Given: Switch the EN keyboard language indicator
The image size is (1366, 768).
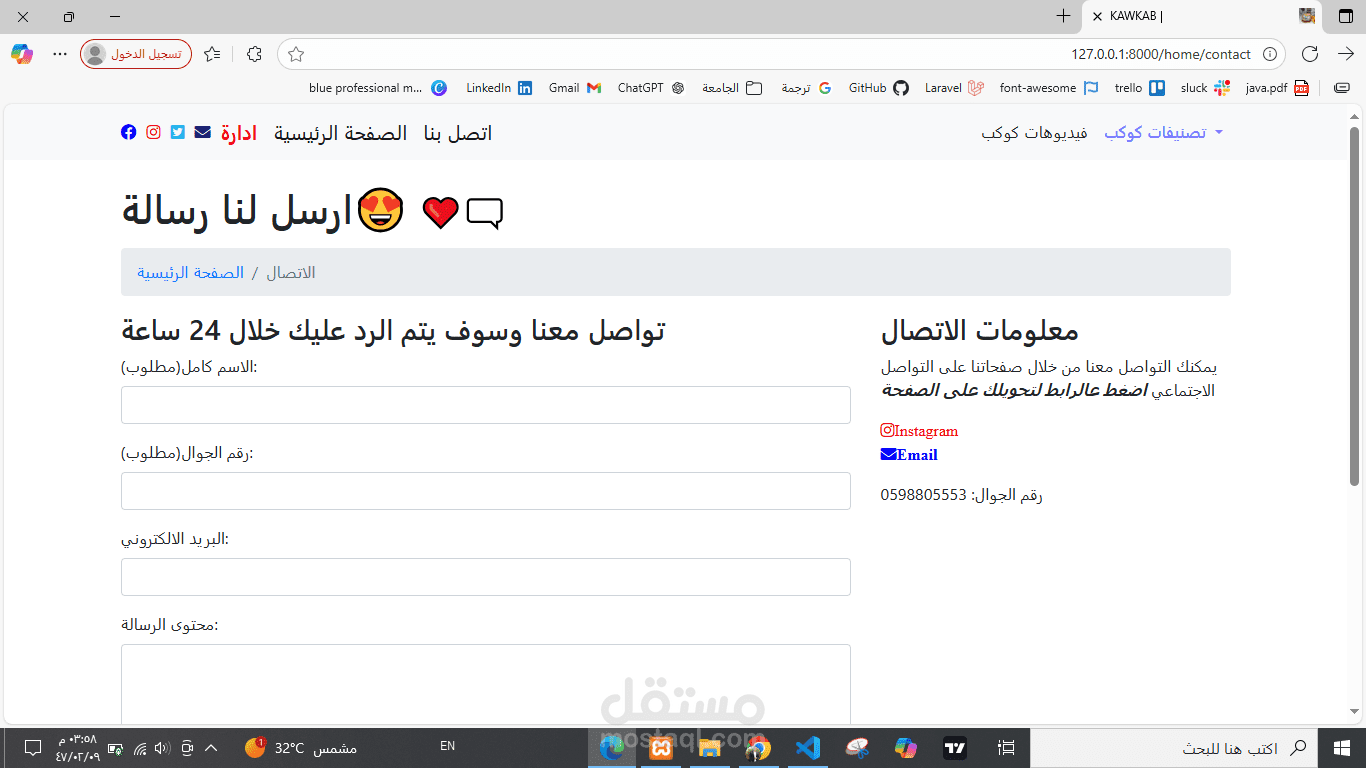Looking at the screenshot, I should (x=447, y=746).
